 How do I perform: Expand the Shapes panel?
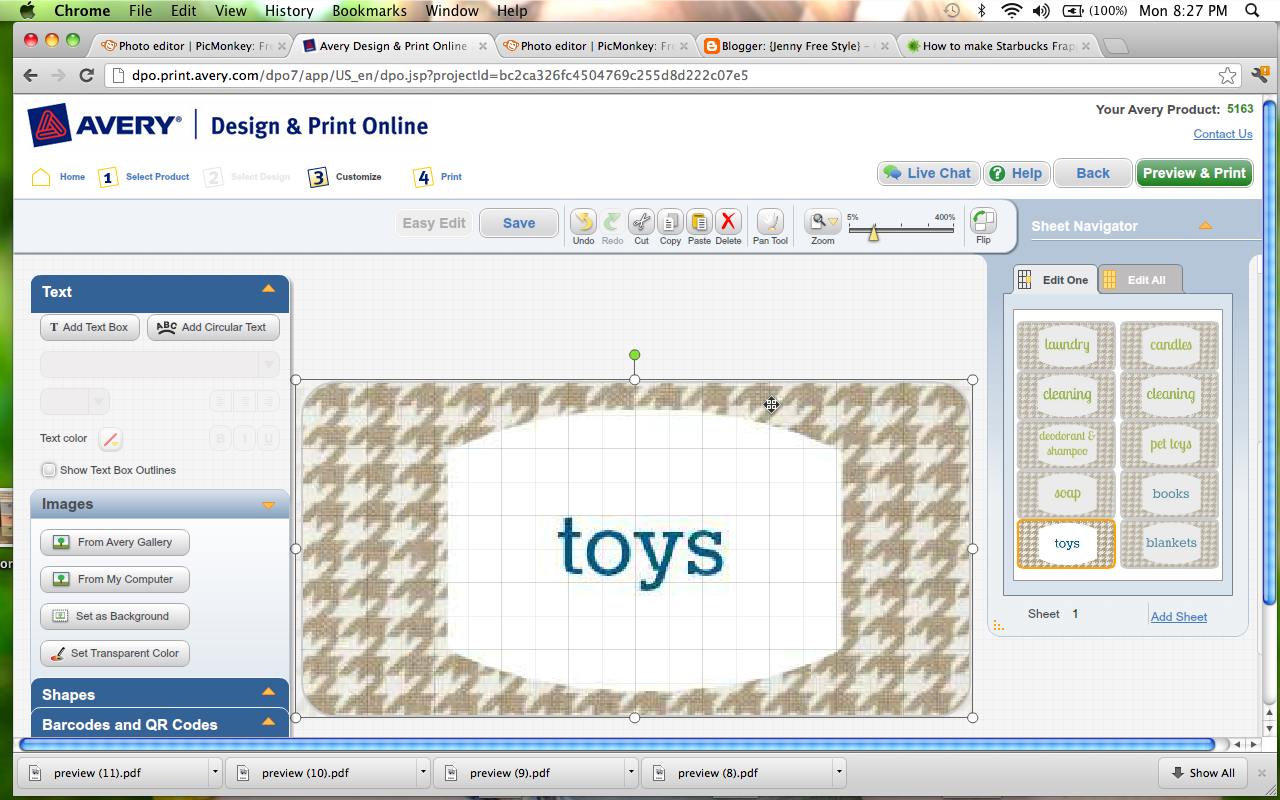click(160, 694)
